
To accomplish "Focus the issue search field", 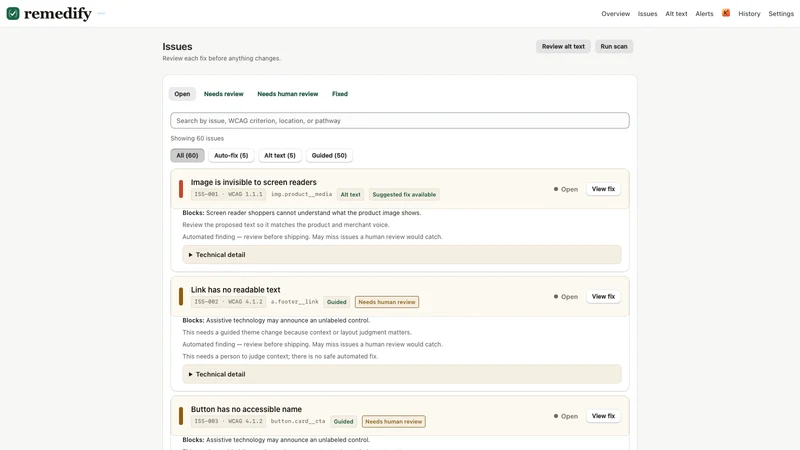I will point(399,120).
